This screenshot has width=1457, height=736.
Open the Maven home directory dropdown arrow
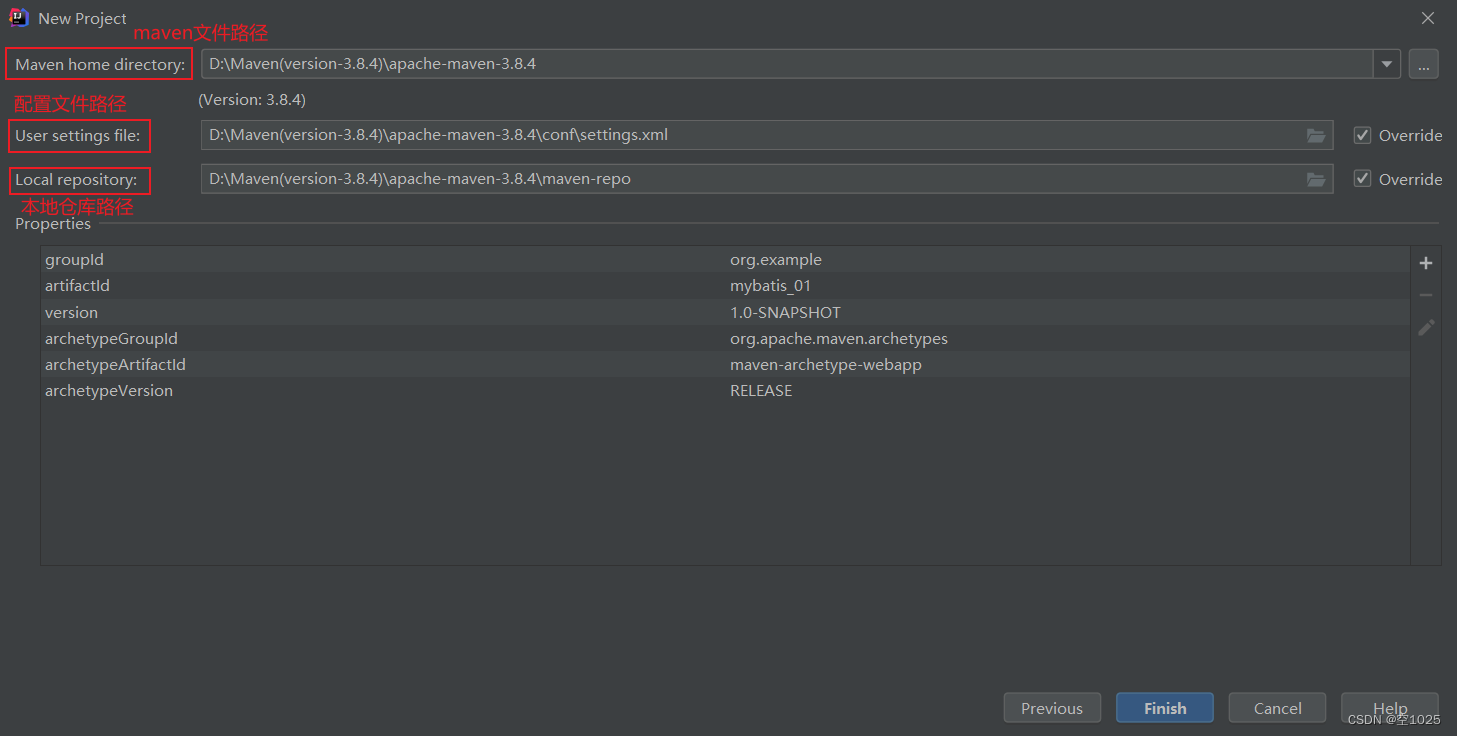click(x=1387, y=63)
